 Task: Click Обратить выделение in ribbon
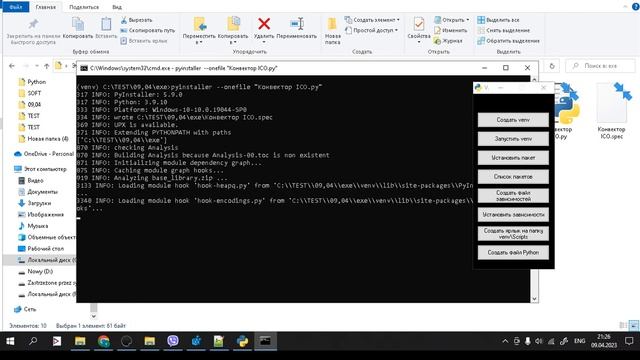(509, 41)
